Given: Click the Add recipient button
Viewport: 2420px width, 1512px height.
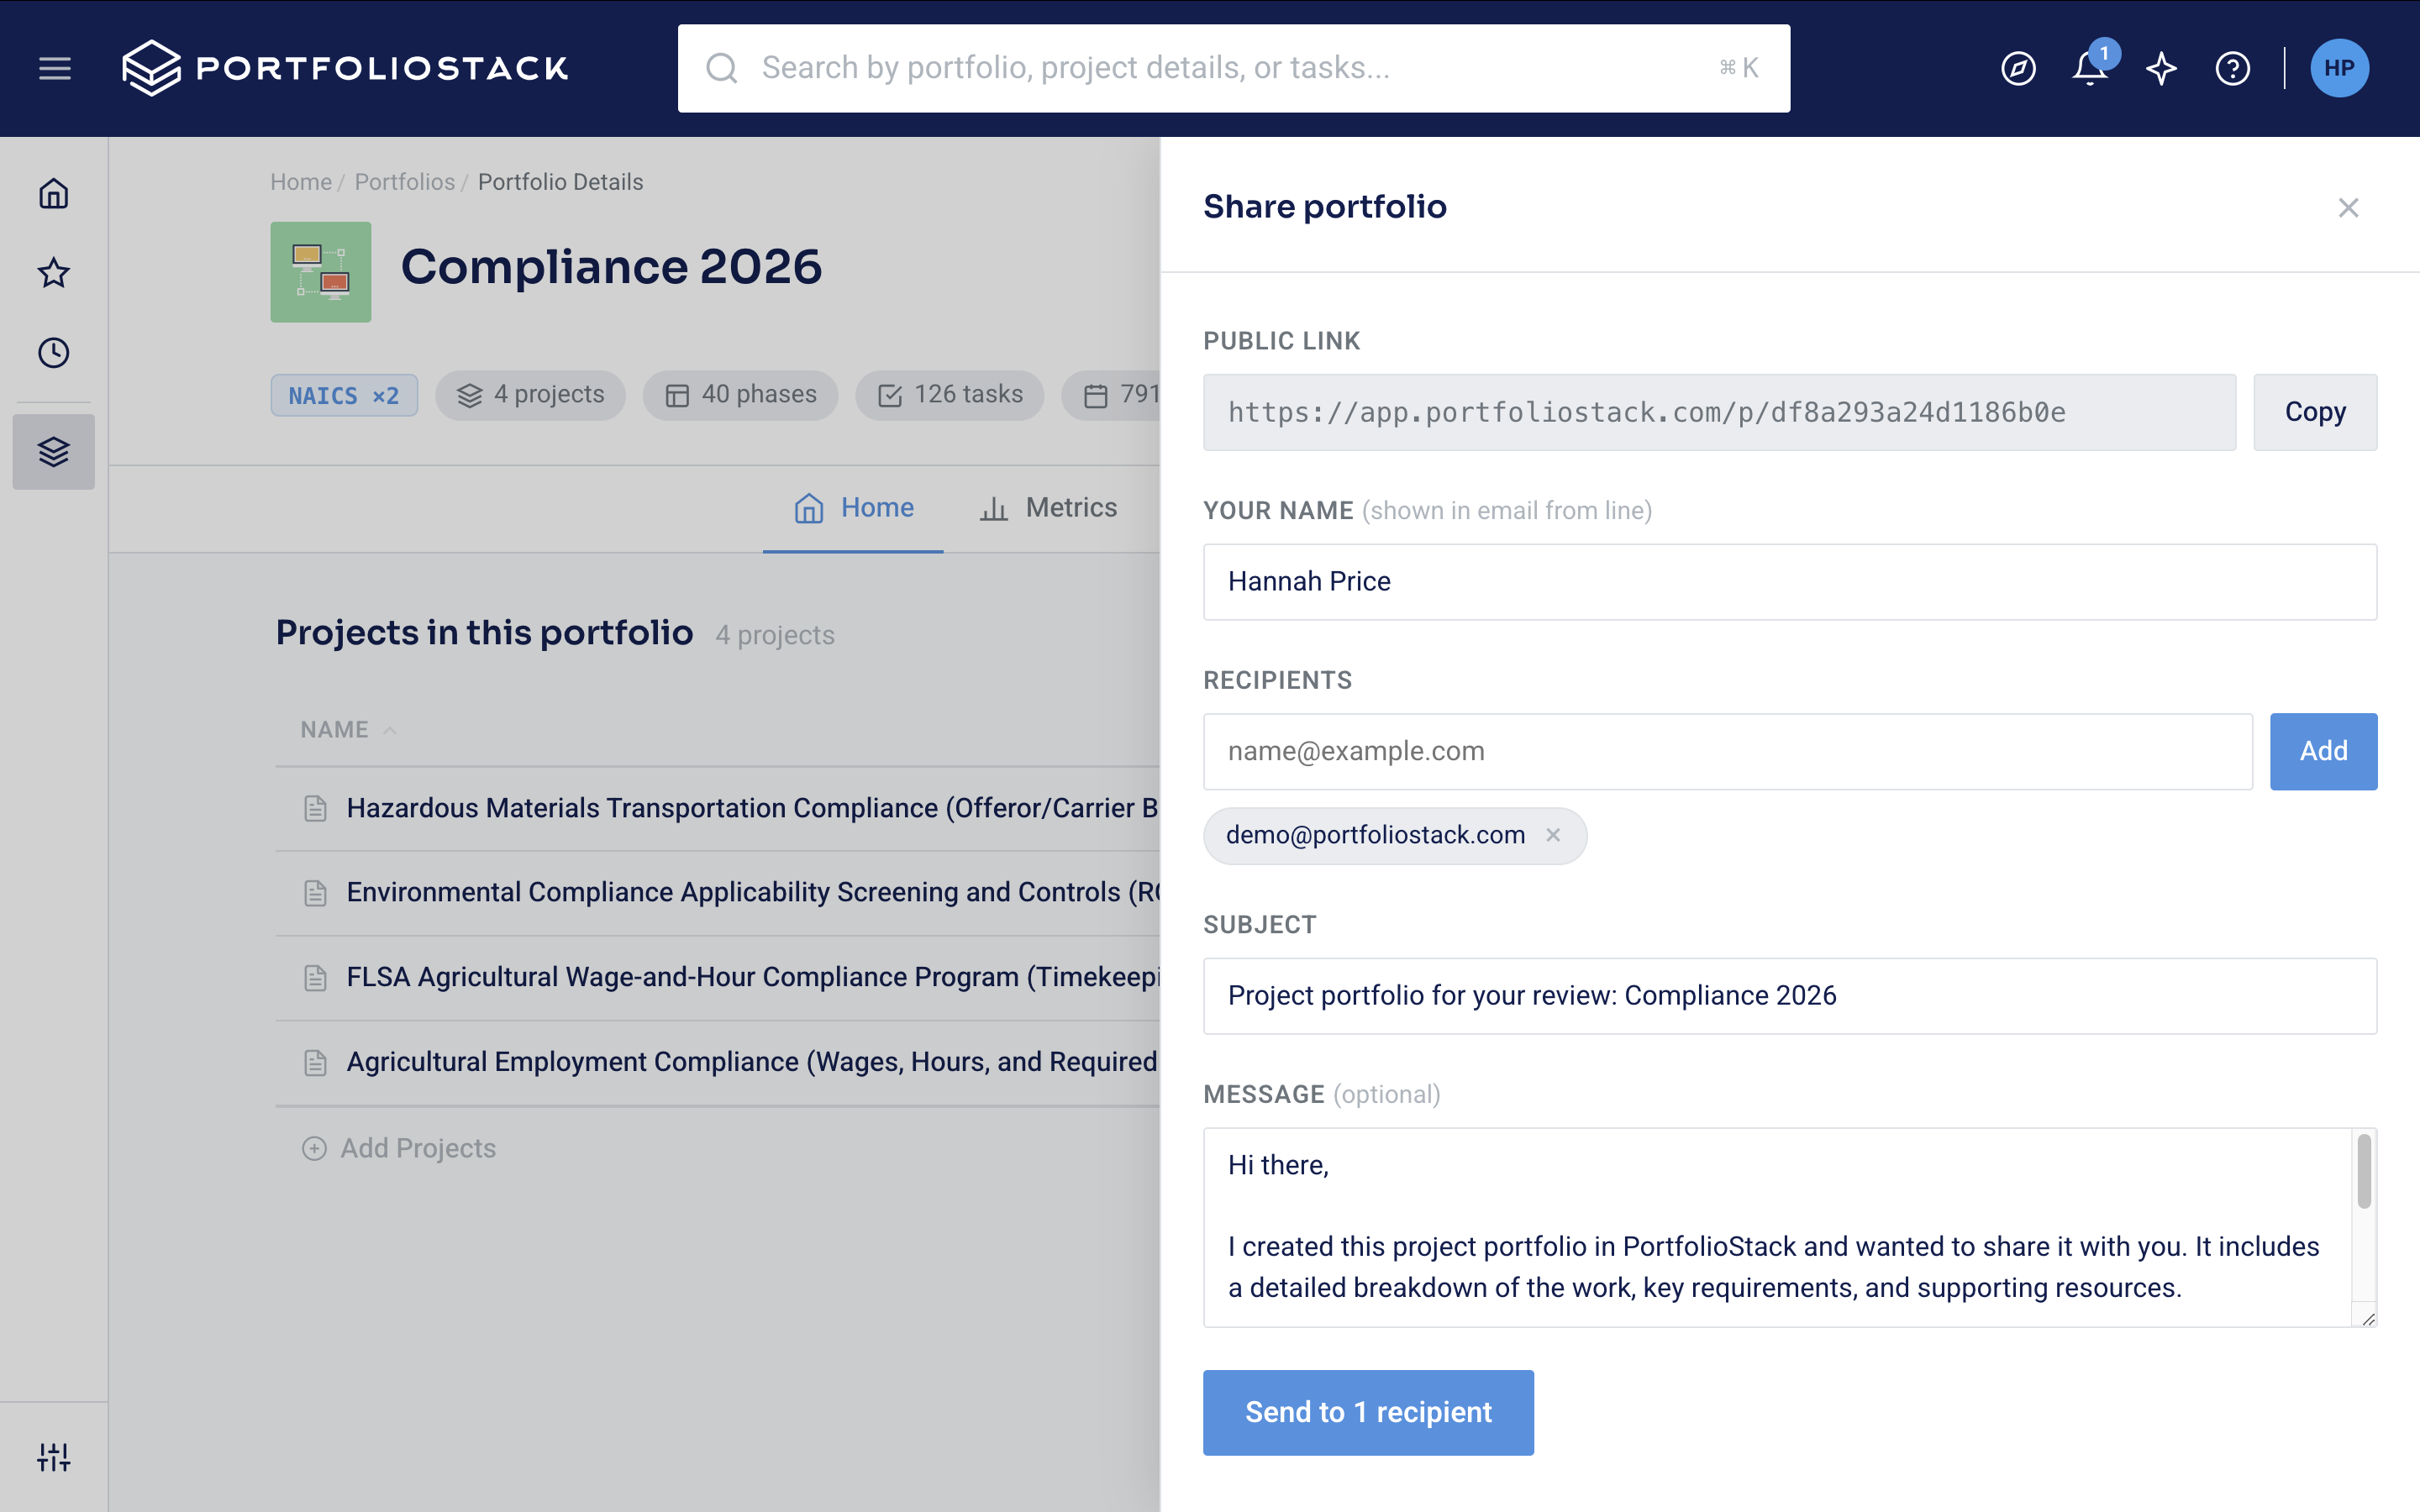Looking at the screenshot, I should 2323,751.
